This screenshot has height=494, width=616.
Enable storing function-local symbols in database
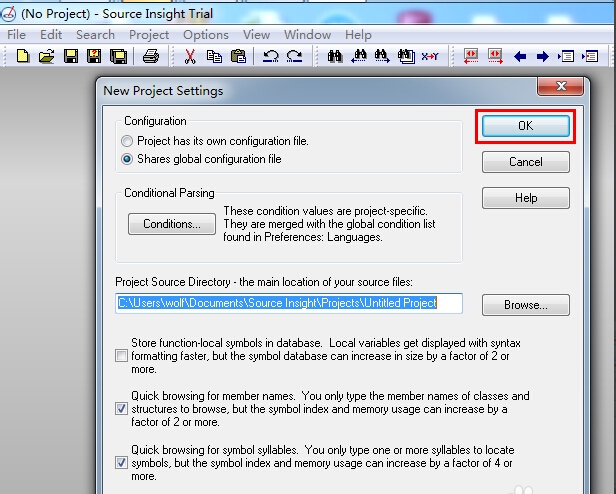[122, 356]
